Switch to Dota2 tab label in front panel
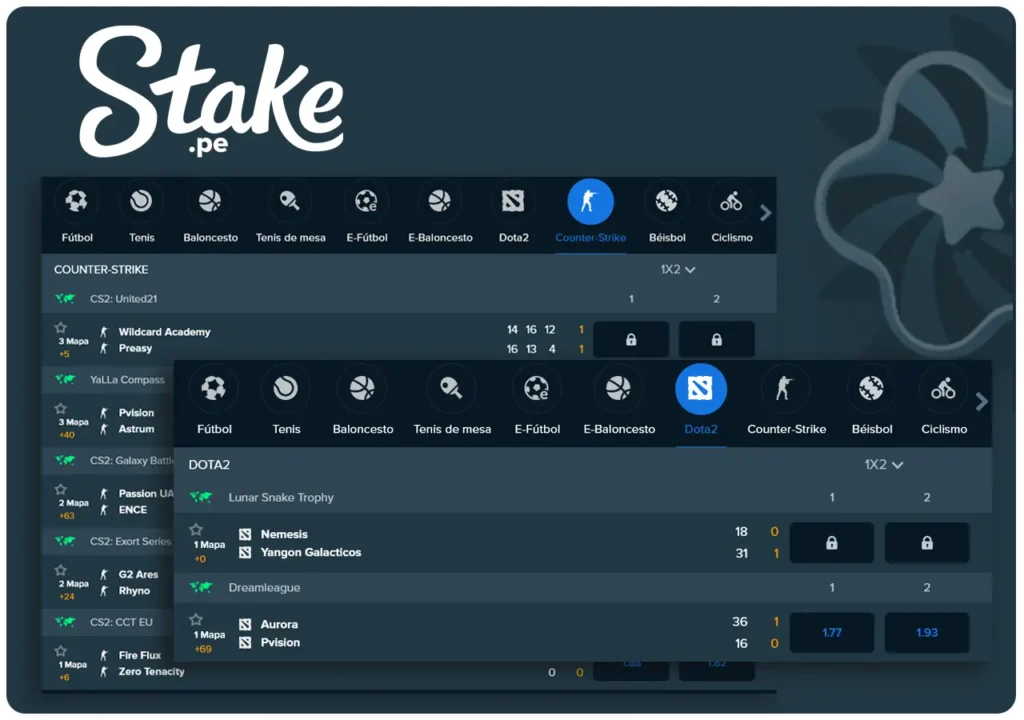Image resolution: width=1024 pixels, height=720 pixels. coord(701,429)
